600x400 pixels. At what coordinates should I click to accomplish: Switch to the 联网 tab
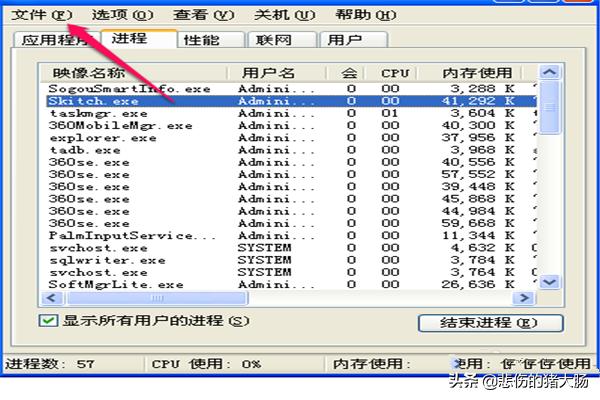coord(281,40)
